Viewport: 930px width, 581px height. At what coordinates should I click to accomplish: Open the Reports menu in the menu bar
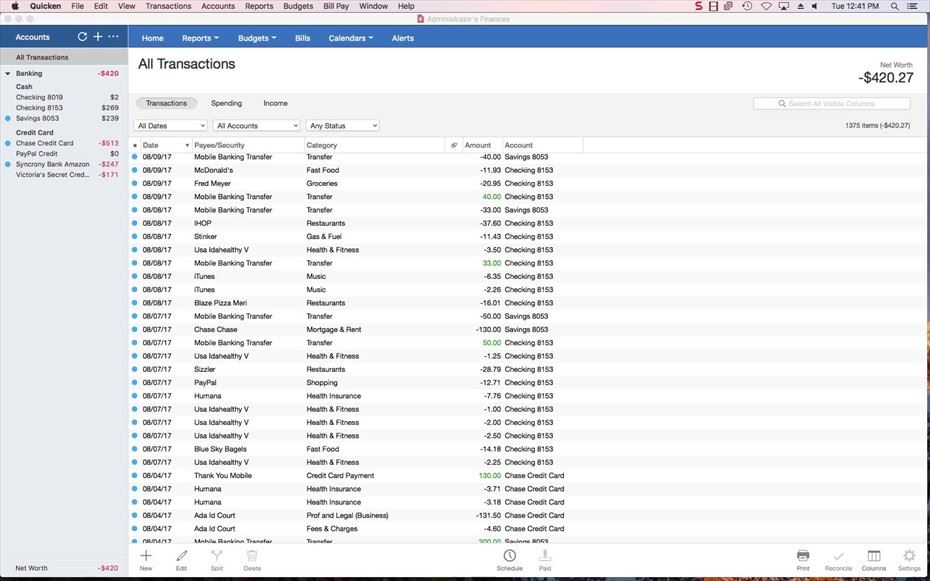(258, 6)
